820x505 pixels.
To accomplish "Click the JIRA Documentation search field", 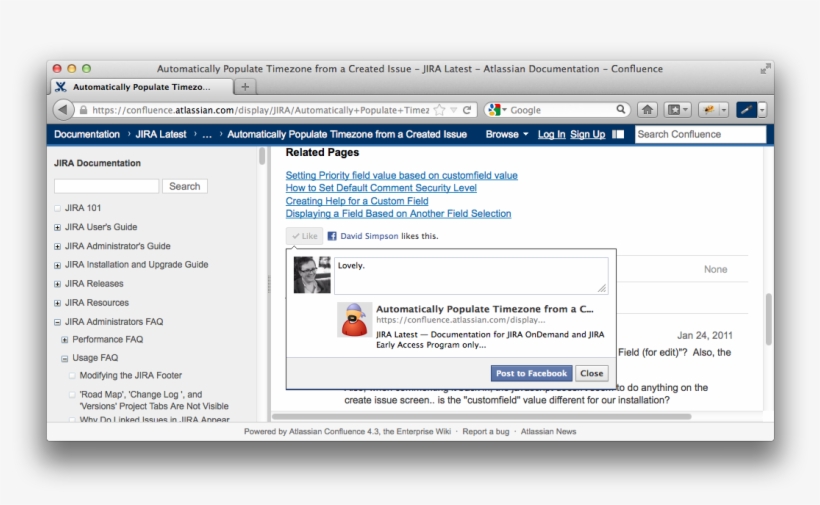I will pyautogui.click(x=106, y=186).
